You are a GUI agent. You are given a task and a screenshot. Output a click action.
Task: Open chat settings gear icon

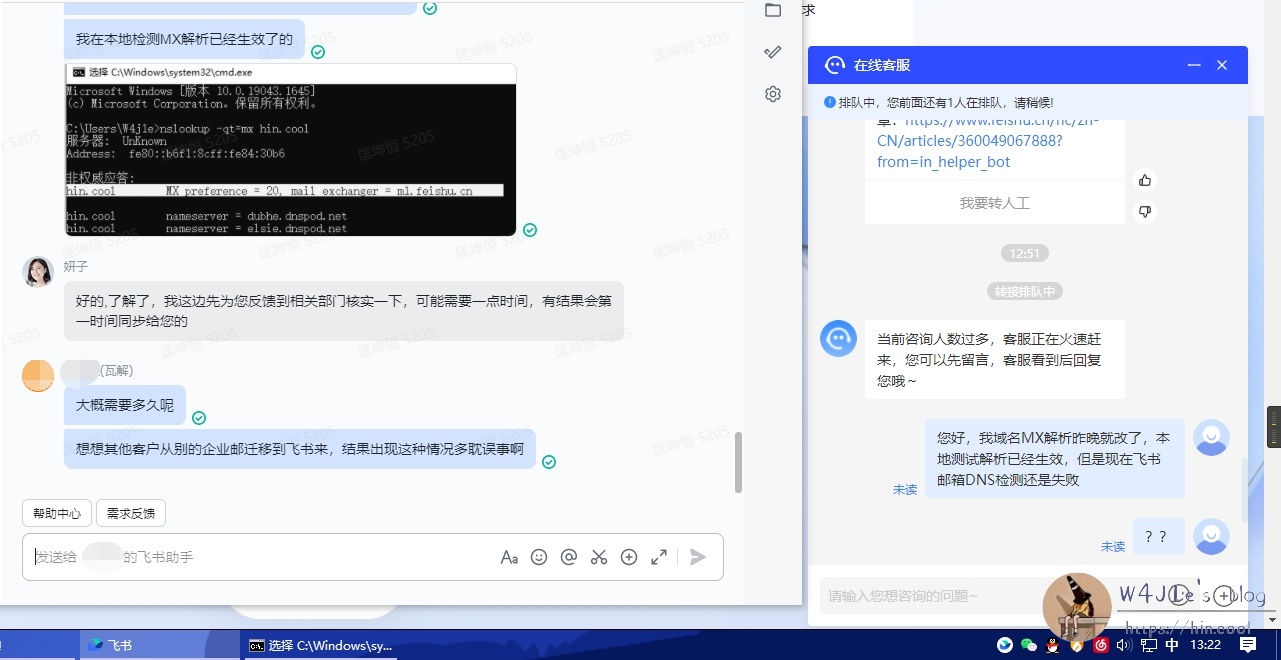coord(772,94)
